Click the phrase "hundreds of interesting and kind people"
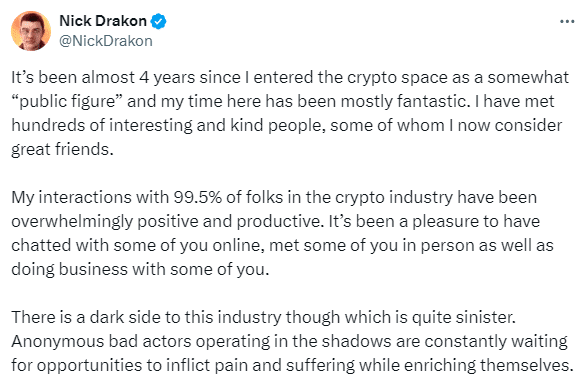The image size is (586, 381). coord(166,126)
